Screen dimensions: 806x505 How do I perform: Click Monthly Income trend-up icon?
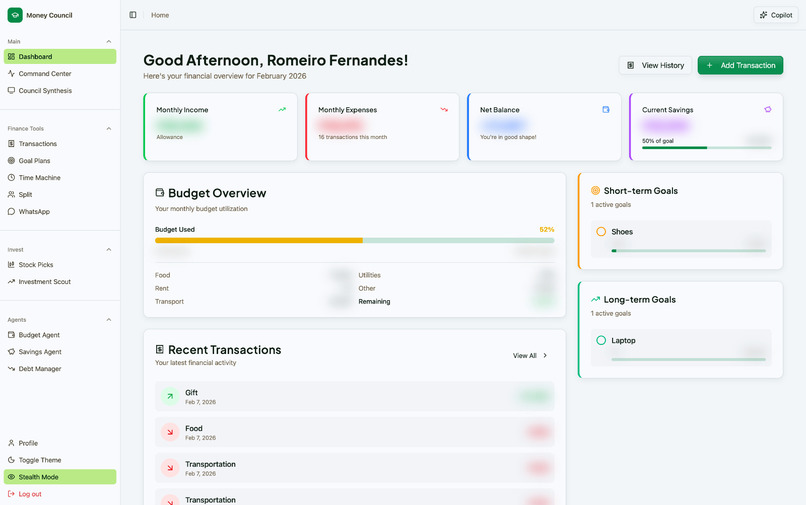coord(282,110)
